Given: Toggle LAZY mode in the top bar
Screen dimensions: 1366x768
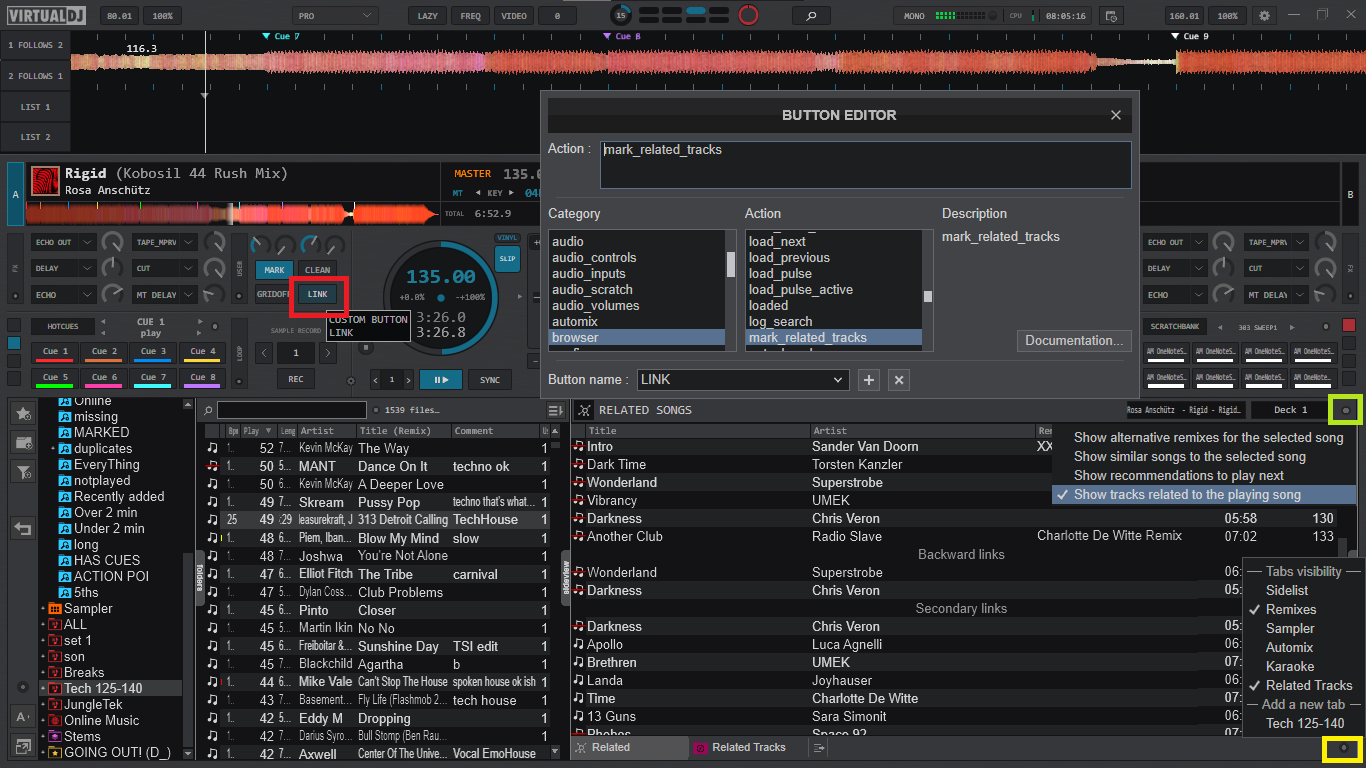Looking at the screenshot, I should click(428, 16).
